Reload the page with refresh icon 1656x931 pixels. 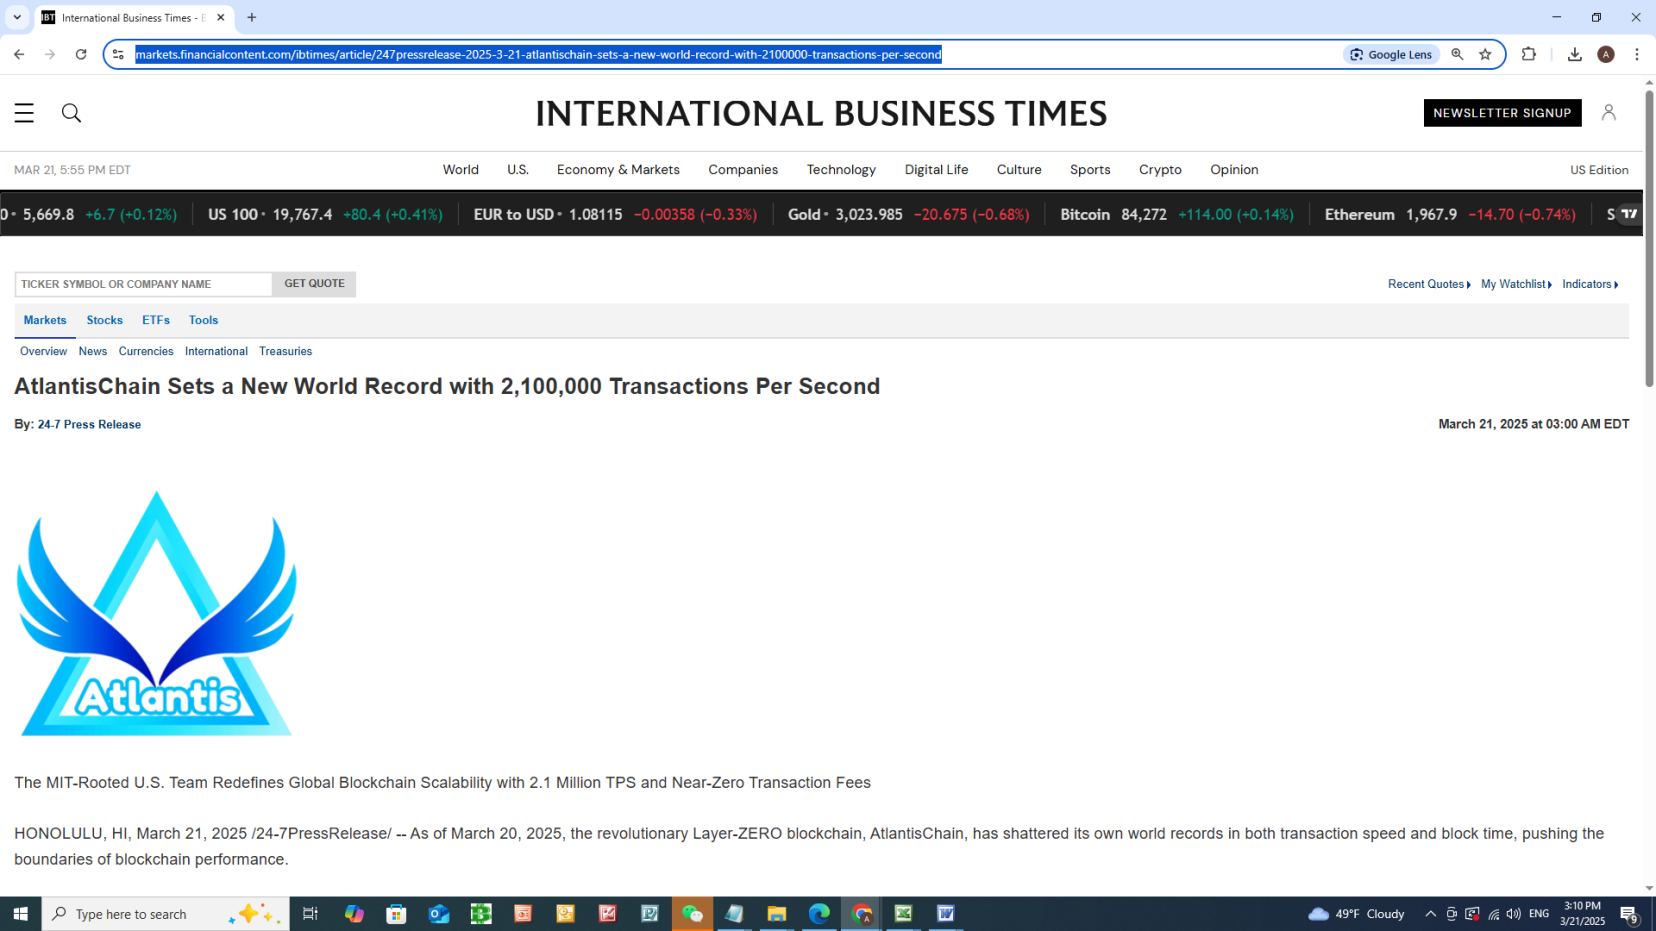(81, 55)
